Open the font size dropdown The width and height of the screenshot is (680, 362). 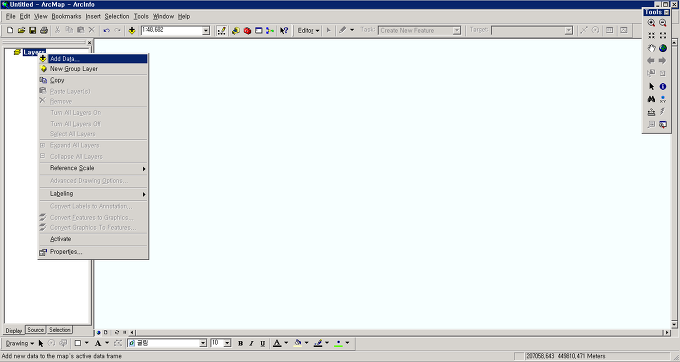click(x=227, y=343)
